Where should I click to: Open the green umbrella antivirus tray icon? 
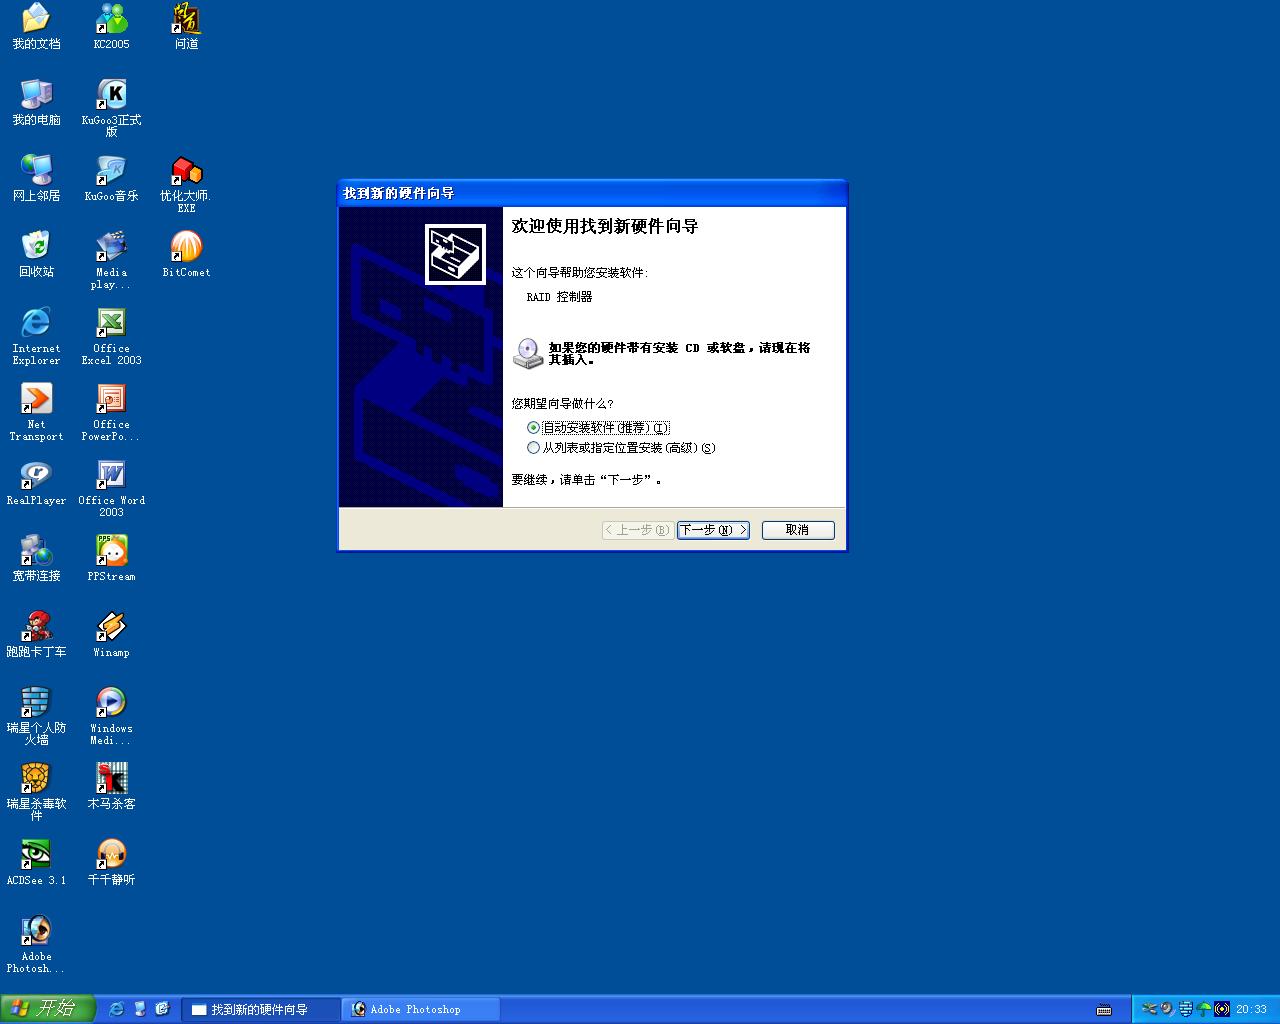1204,1009
